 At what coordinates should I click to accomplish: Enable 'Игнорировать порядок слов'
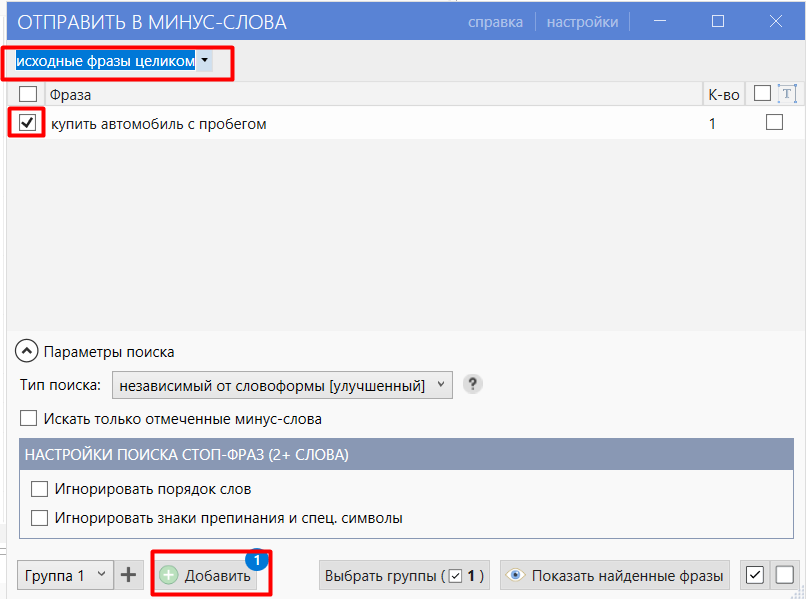pos(40,488)
